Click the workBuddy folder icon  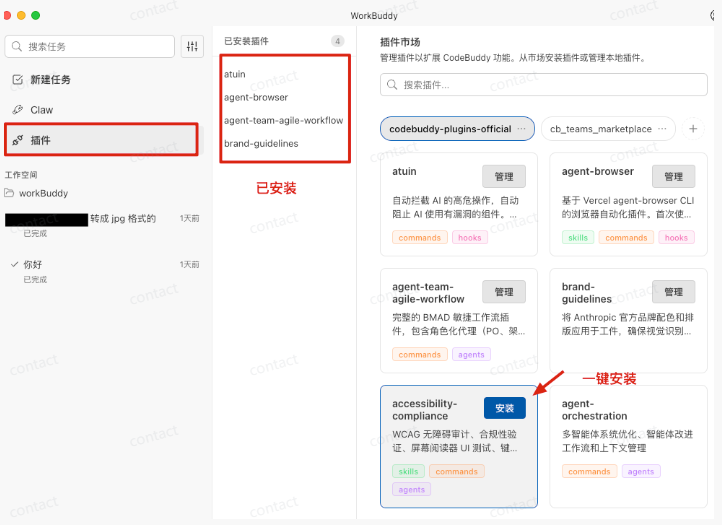(9, 193)
